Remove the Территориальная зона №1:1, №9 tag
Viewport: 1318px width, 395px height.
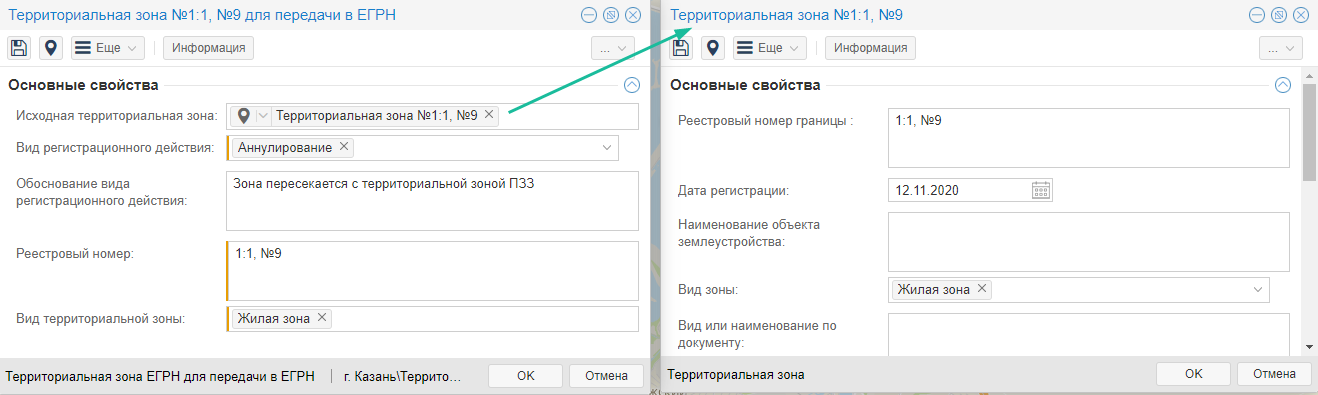(x=489, y=115)
